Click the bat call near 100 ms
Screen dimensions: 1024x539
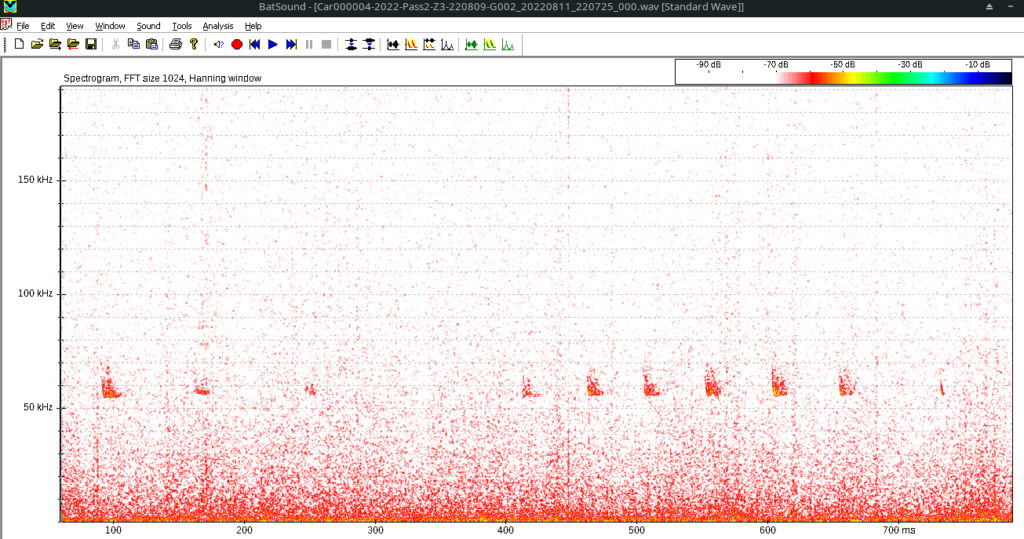pos(108,388)
